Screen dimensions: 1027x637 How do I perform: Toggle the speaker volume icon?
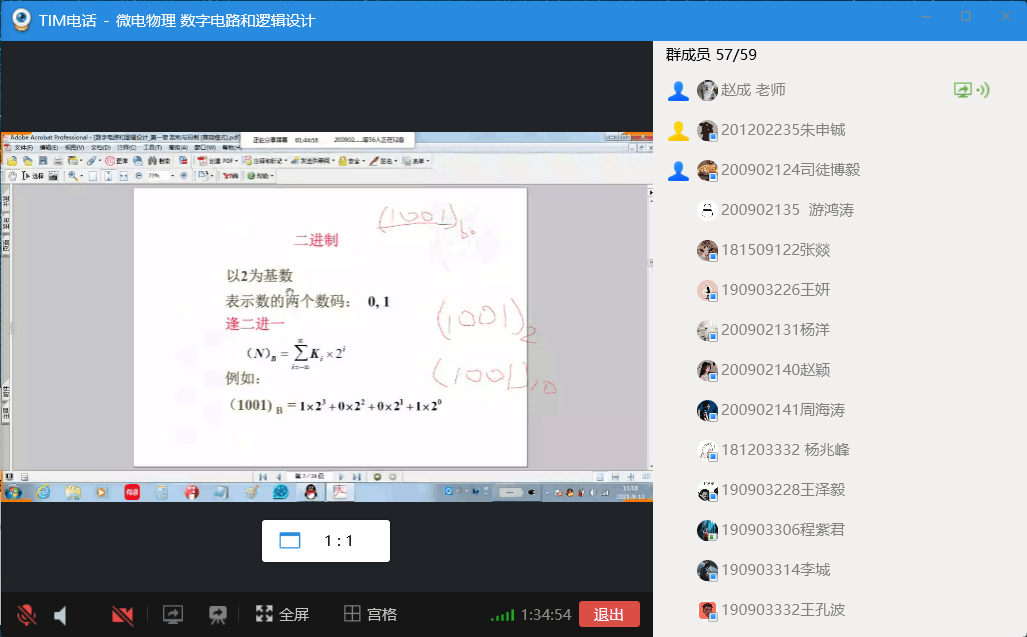tap(60, 614)
